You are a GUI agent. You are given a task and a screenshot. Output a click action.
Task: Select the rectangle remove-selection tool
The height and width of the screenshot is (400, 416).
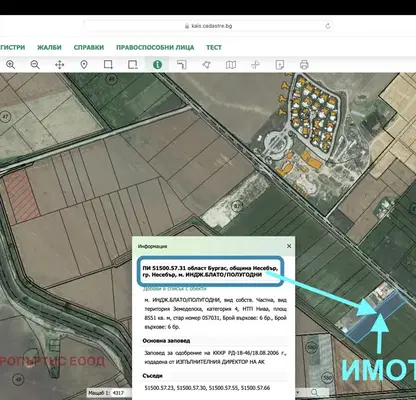(x=133, y=64)
